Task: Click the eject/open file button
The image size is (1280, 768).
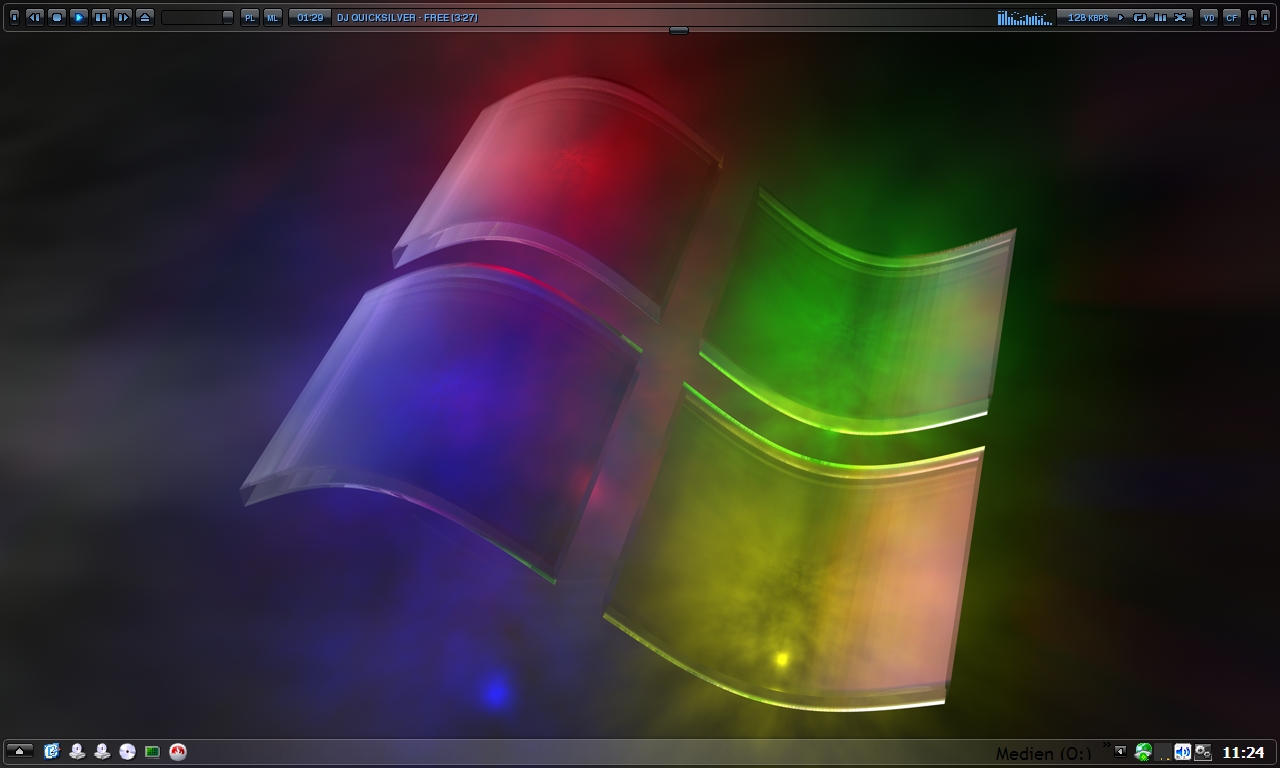Action: [145, 17]
